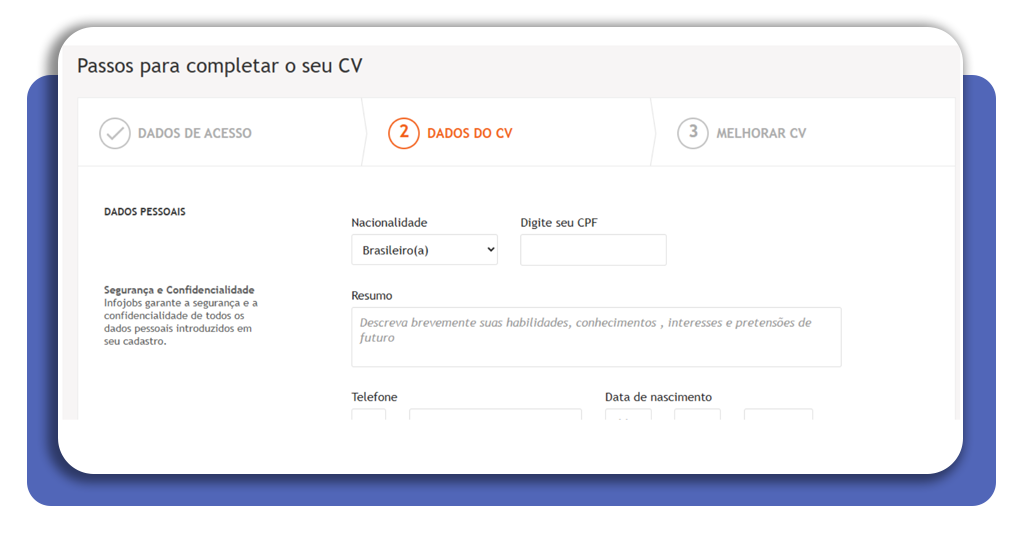
Task: Select the DADOS DO CV step label
Action: (469, 133)
